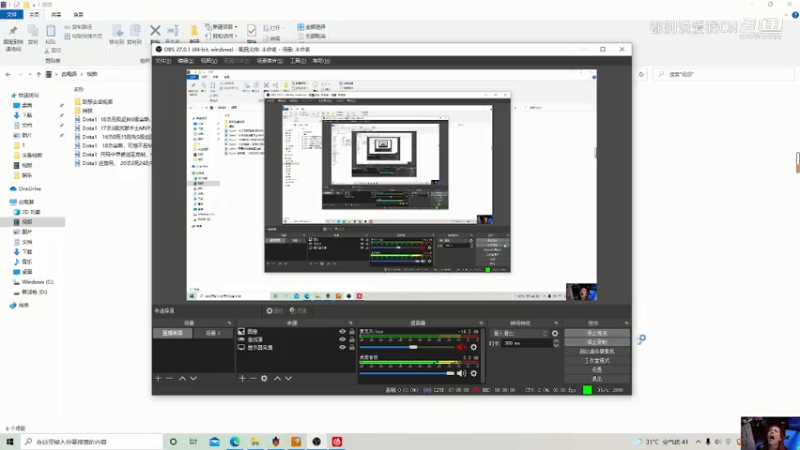This screenshot has width=800, height=450.
Task: Open Properties checkmark icon in Explorer ribbon
Action: coord(252,33)
